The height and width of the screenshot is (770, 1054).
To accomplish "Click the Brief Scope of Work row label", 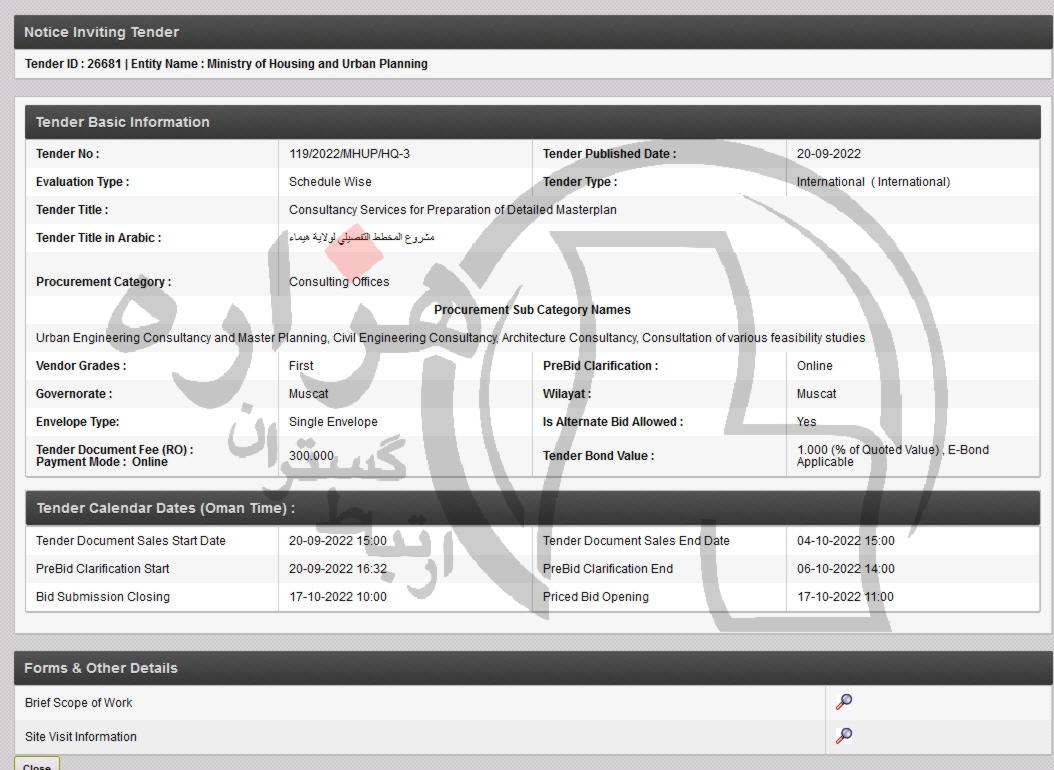I will pyautogui.click(x=78, y=703).
